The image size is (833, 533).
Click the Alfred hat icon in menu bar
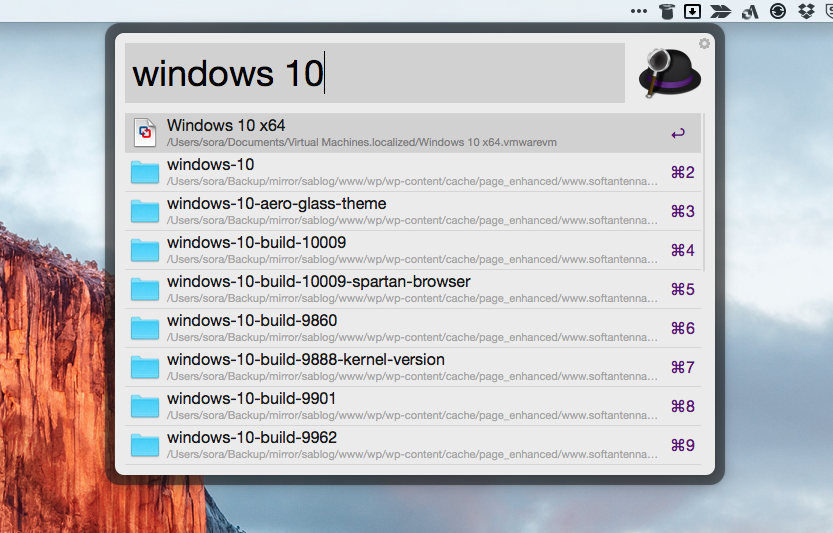pyautogui.click(x=666, y=11)
